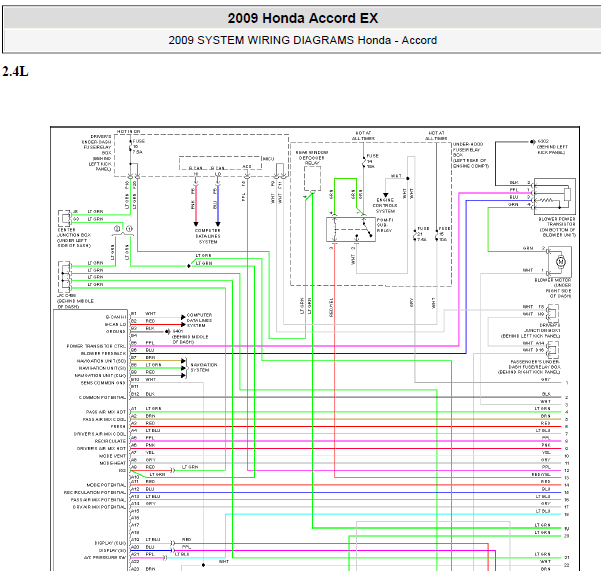Image resolution: width=601 pixels, height=571 pixels.
Task: Select the 'PGM-FI SUB-RELAY' label
Action: 385,225
